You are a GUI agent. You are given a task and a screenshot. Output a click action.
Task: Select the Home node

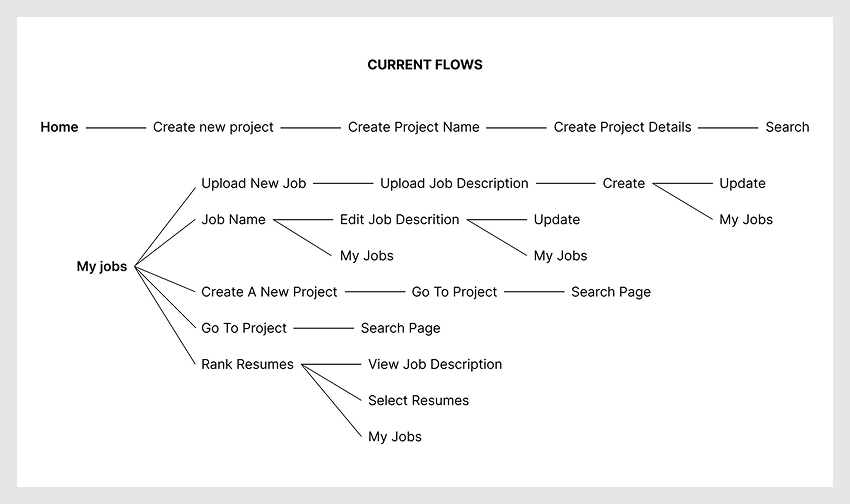click(59, 127)
